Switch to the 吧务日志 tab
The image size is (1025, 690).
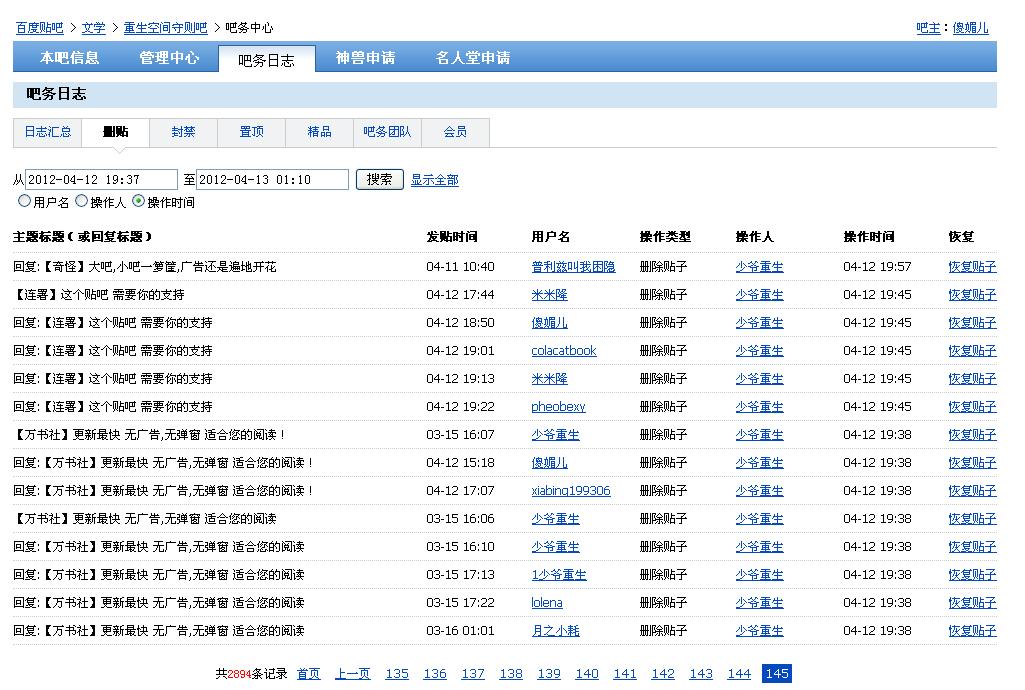pos(267,59)
